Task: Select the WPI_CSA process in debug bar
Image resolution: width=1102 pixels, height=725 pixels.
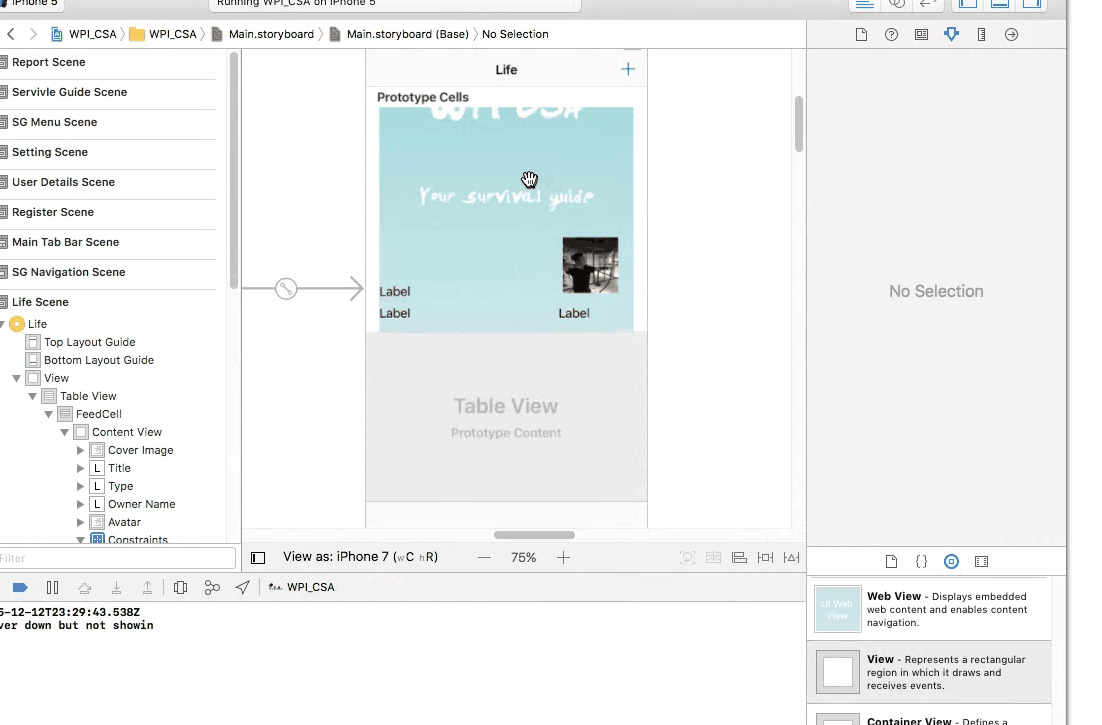Action: pyautogui.click(x=302, y=587)
